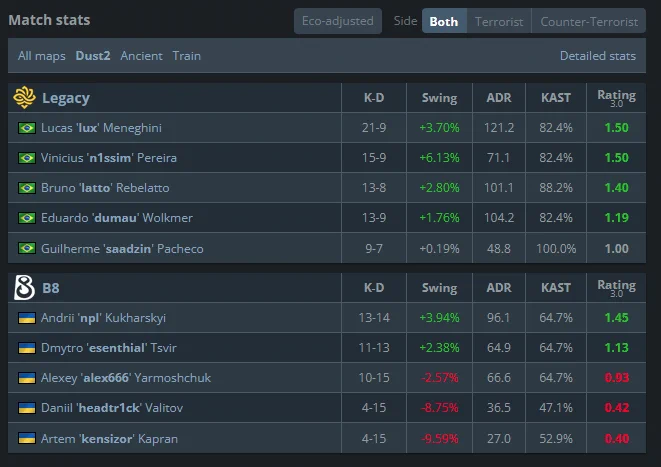Click alex666's -2.57% swing value

(439, 378)
